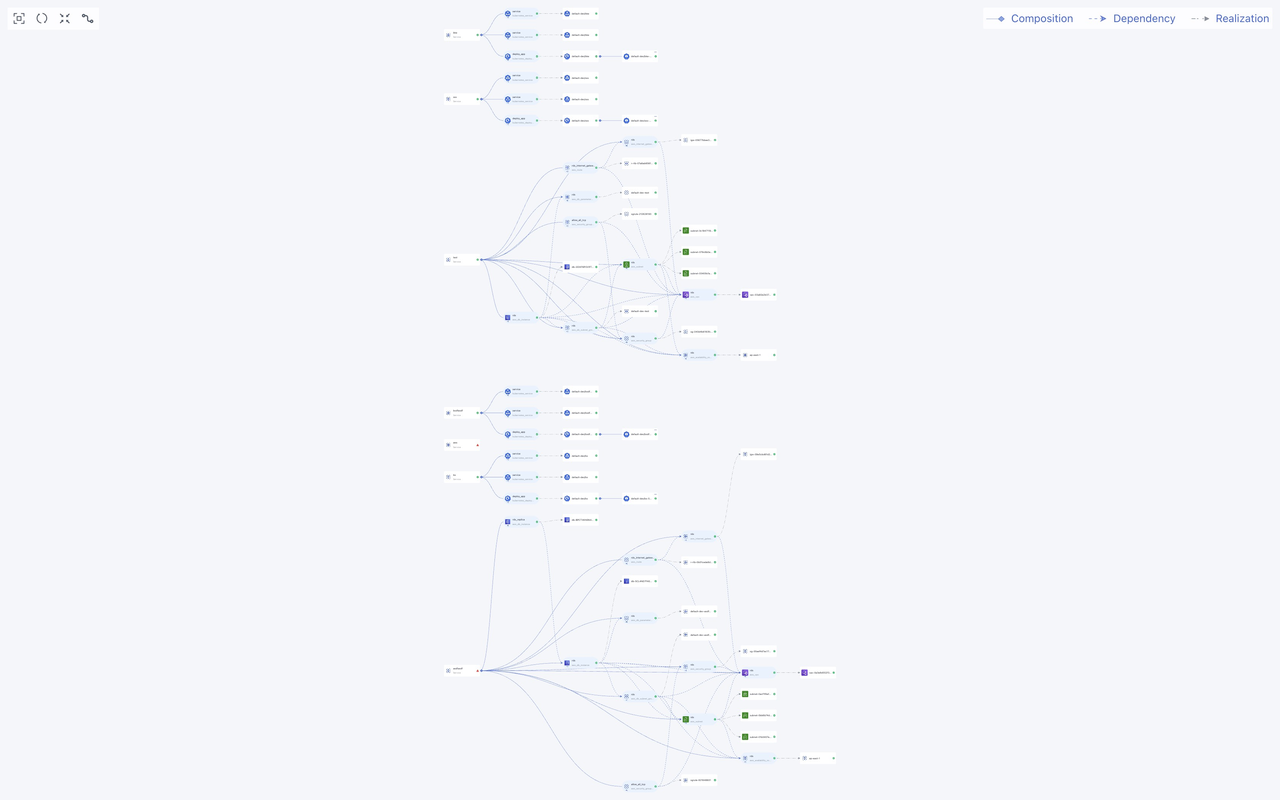Select ap-east-1 node in lower graph

(816, 758)
